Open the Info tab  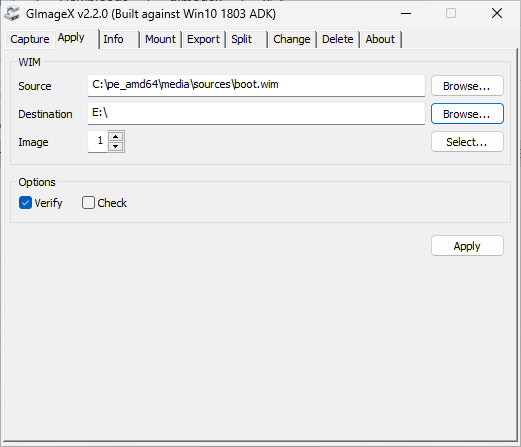point(119,39)
